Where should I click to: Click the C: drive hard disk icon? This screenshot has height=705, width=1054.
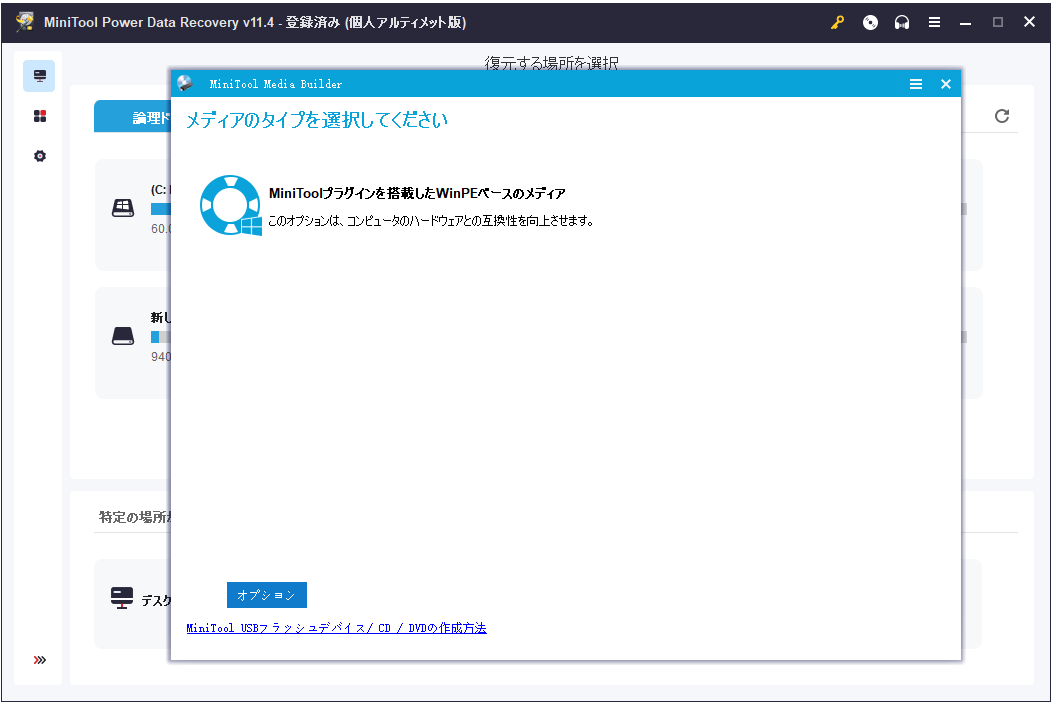[x=122, y=207]
